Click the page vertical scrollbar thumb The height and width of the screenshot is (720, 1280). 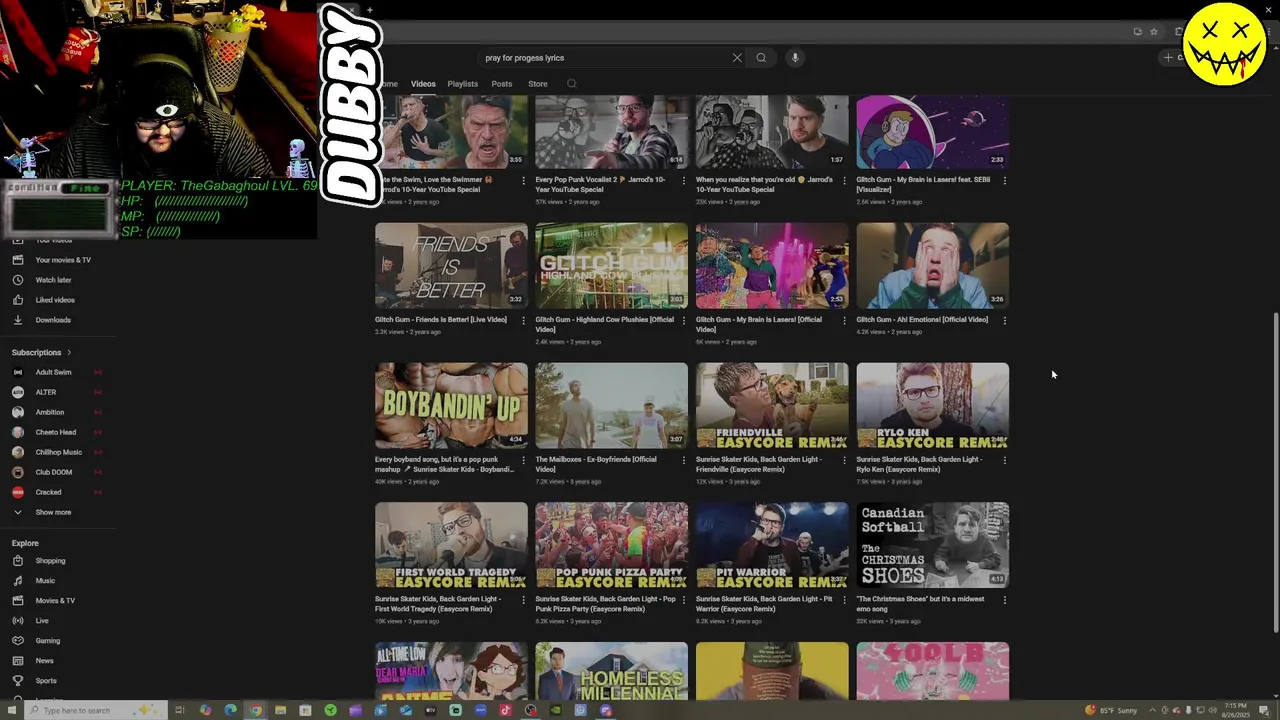click(1274, 470)
